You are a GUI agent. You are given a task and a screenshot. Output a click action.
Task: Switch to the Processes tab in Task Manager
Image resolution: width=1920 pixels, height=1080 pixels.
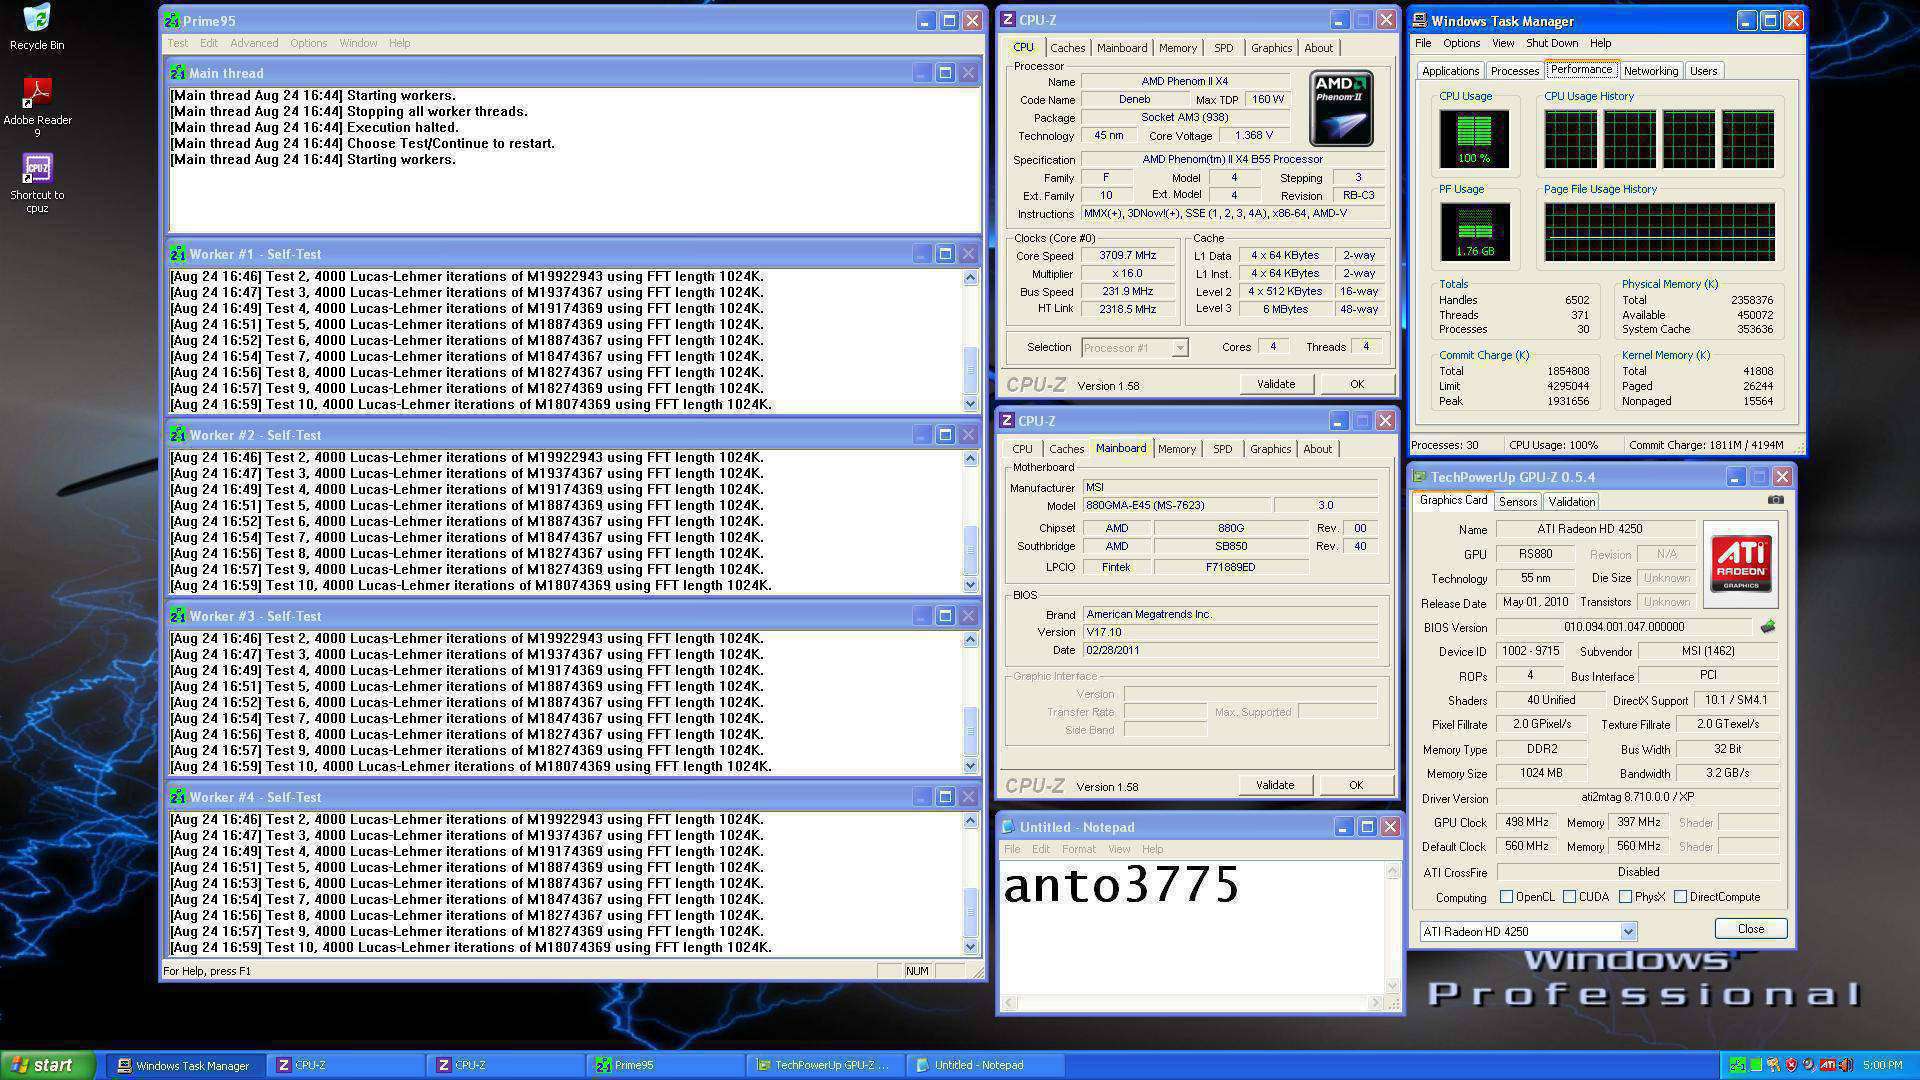(x=1515, y=71)
